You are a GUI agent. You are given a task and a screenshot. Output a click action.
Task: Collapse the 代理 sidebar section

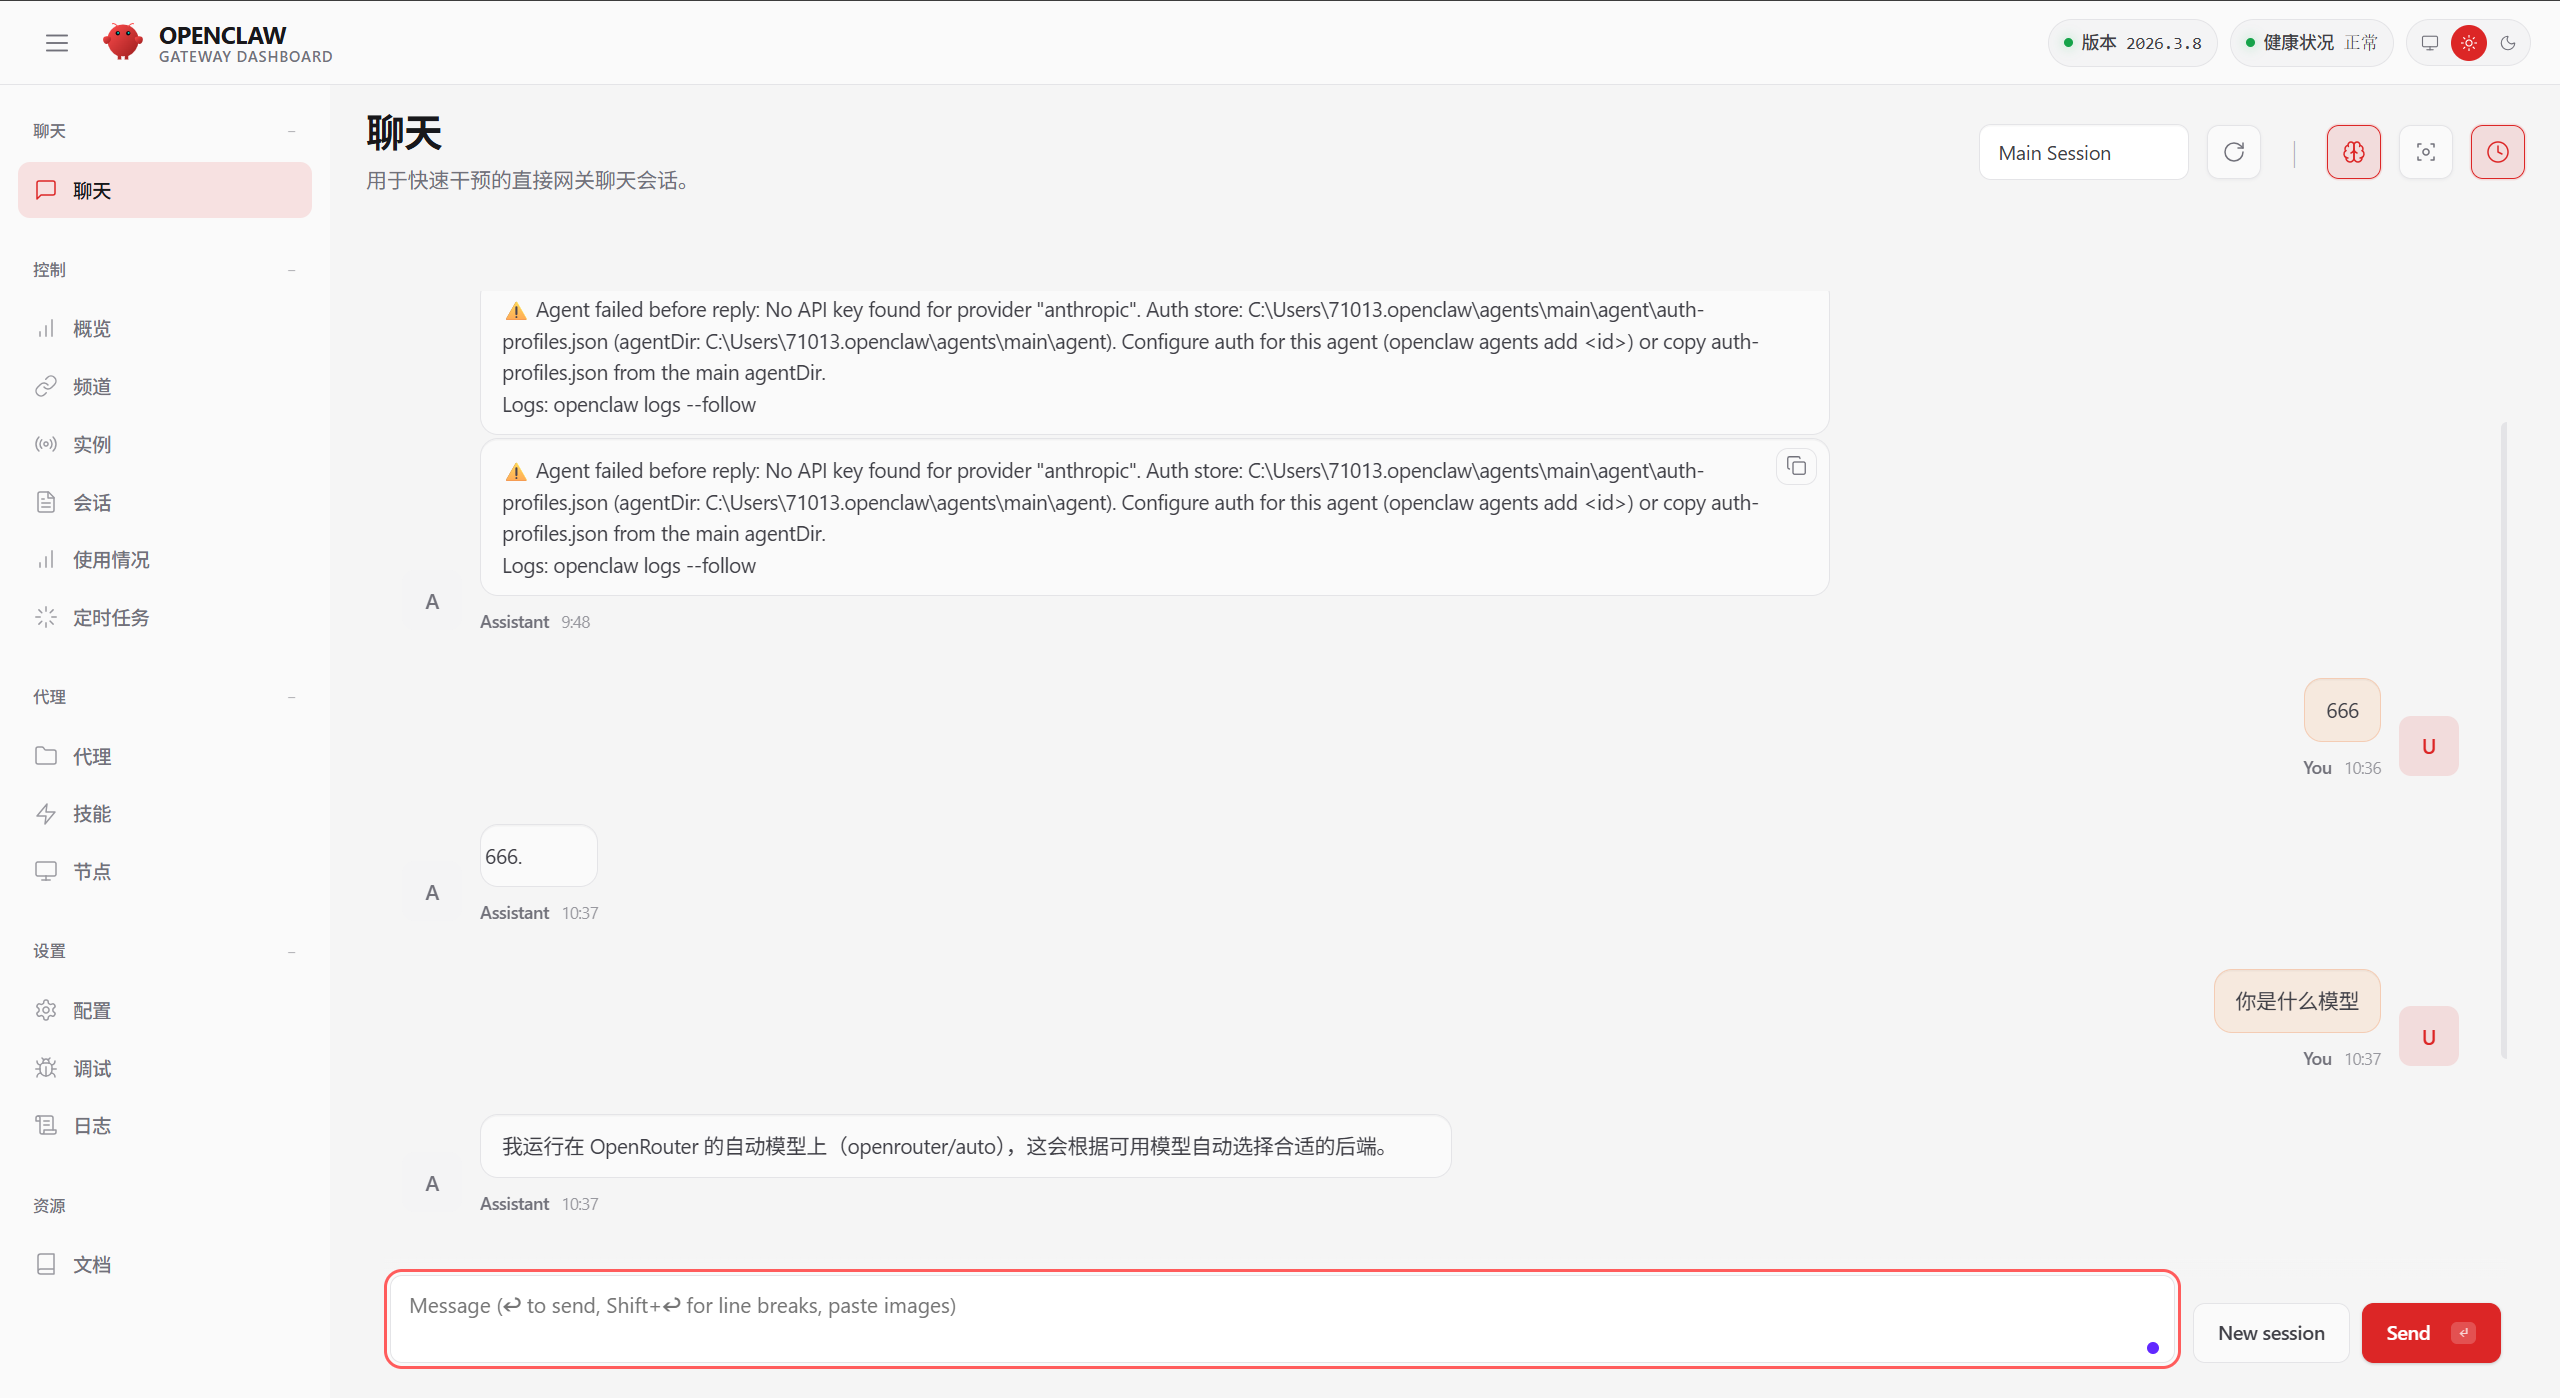pos(291,697)
